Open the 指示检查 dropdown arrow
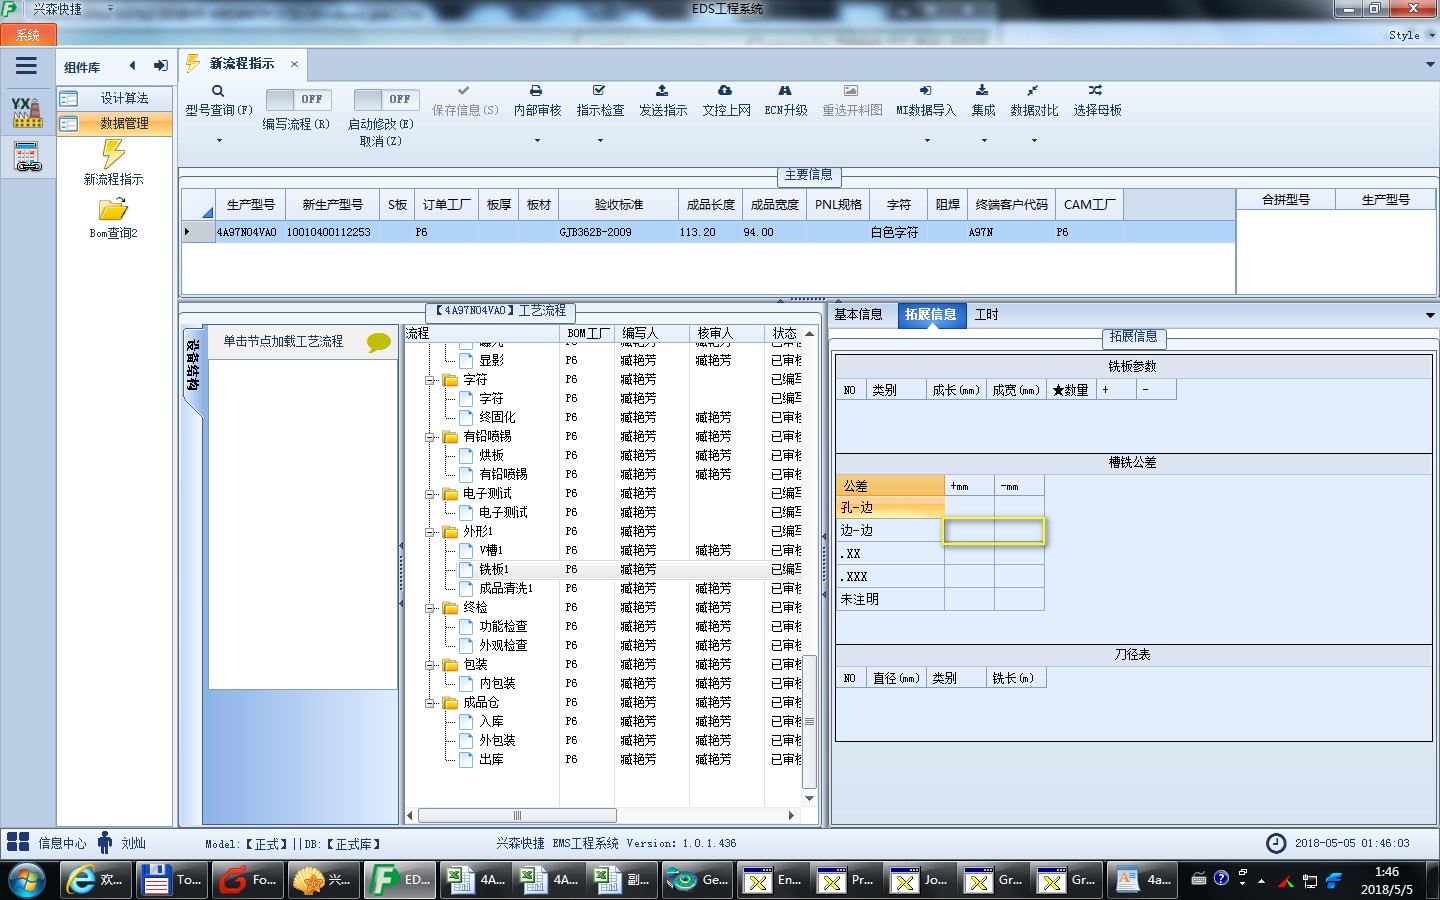Viewport: 1440px width, 900px height. (x=600, y=141)
